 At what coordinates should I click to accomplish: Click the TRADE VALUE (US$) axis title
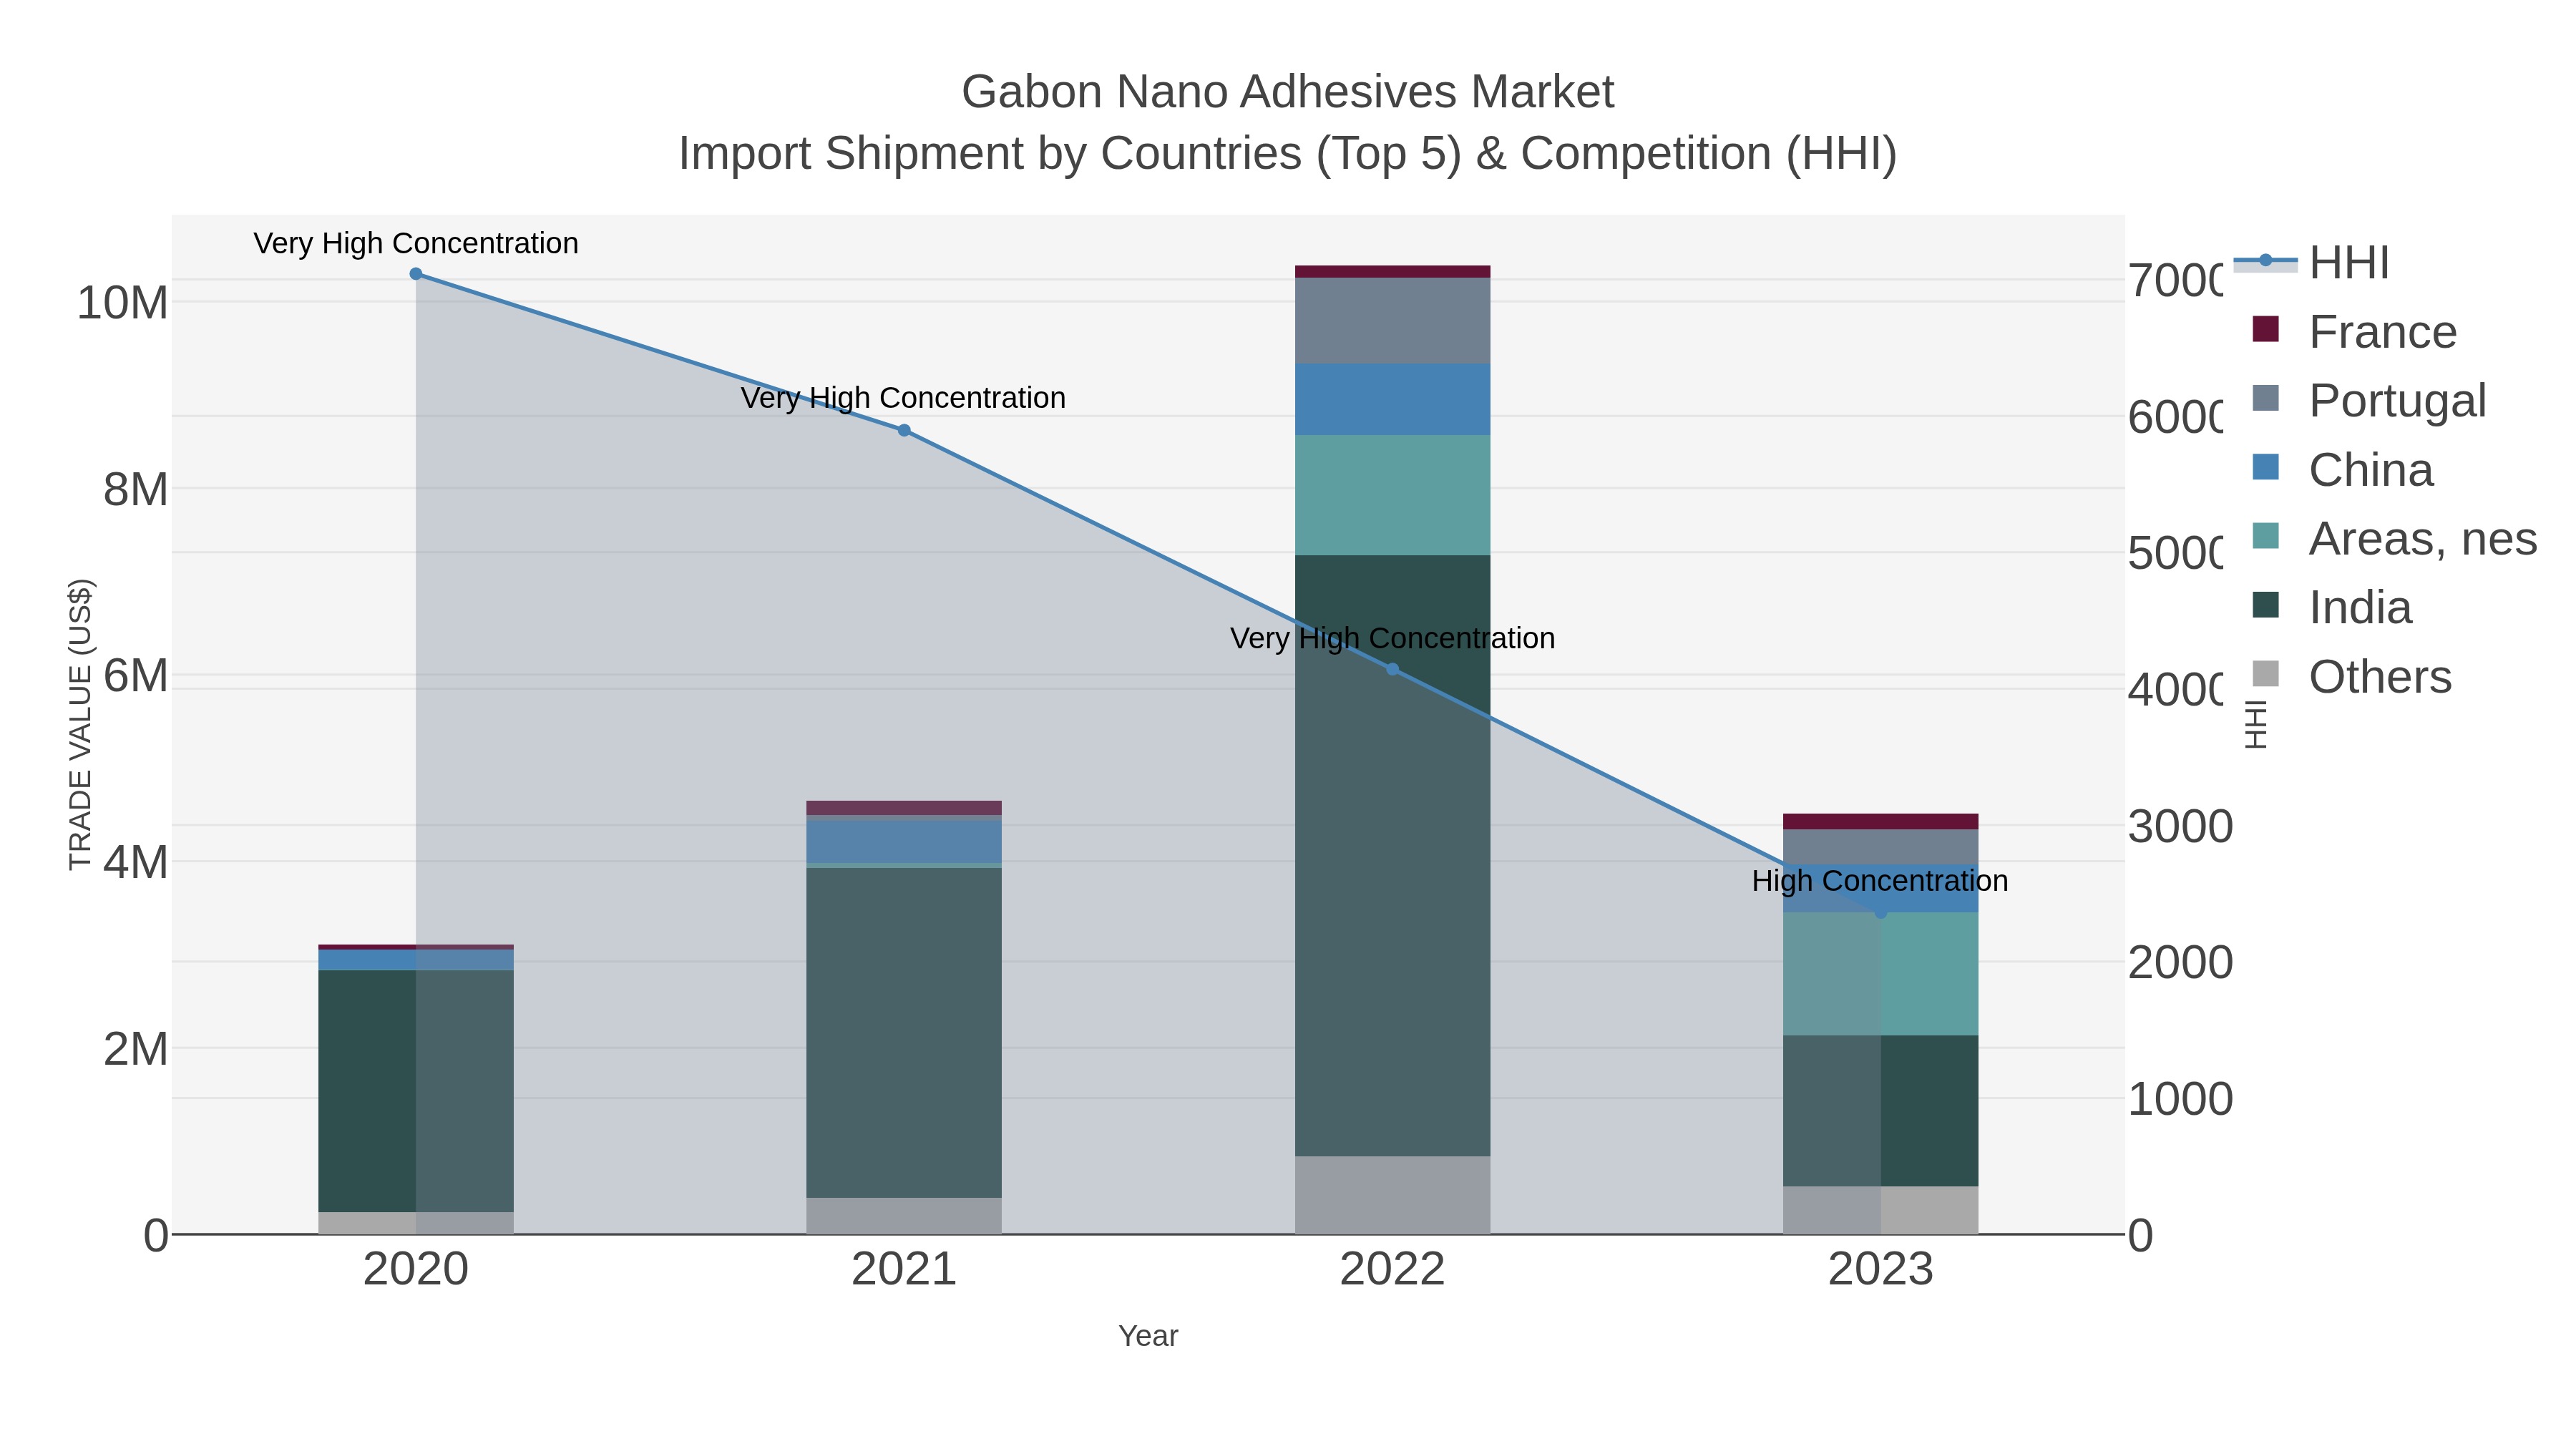pos(80,724)
